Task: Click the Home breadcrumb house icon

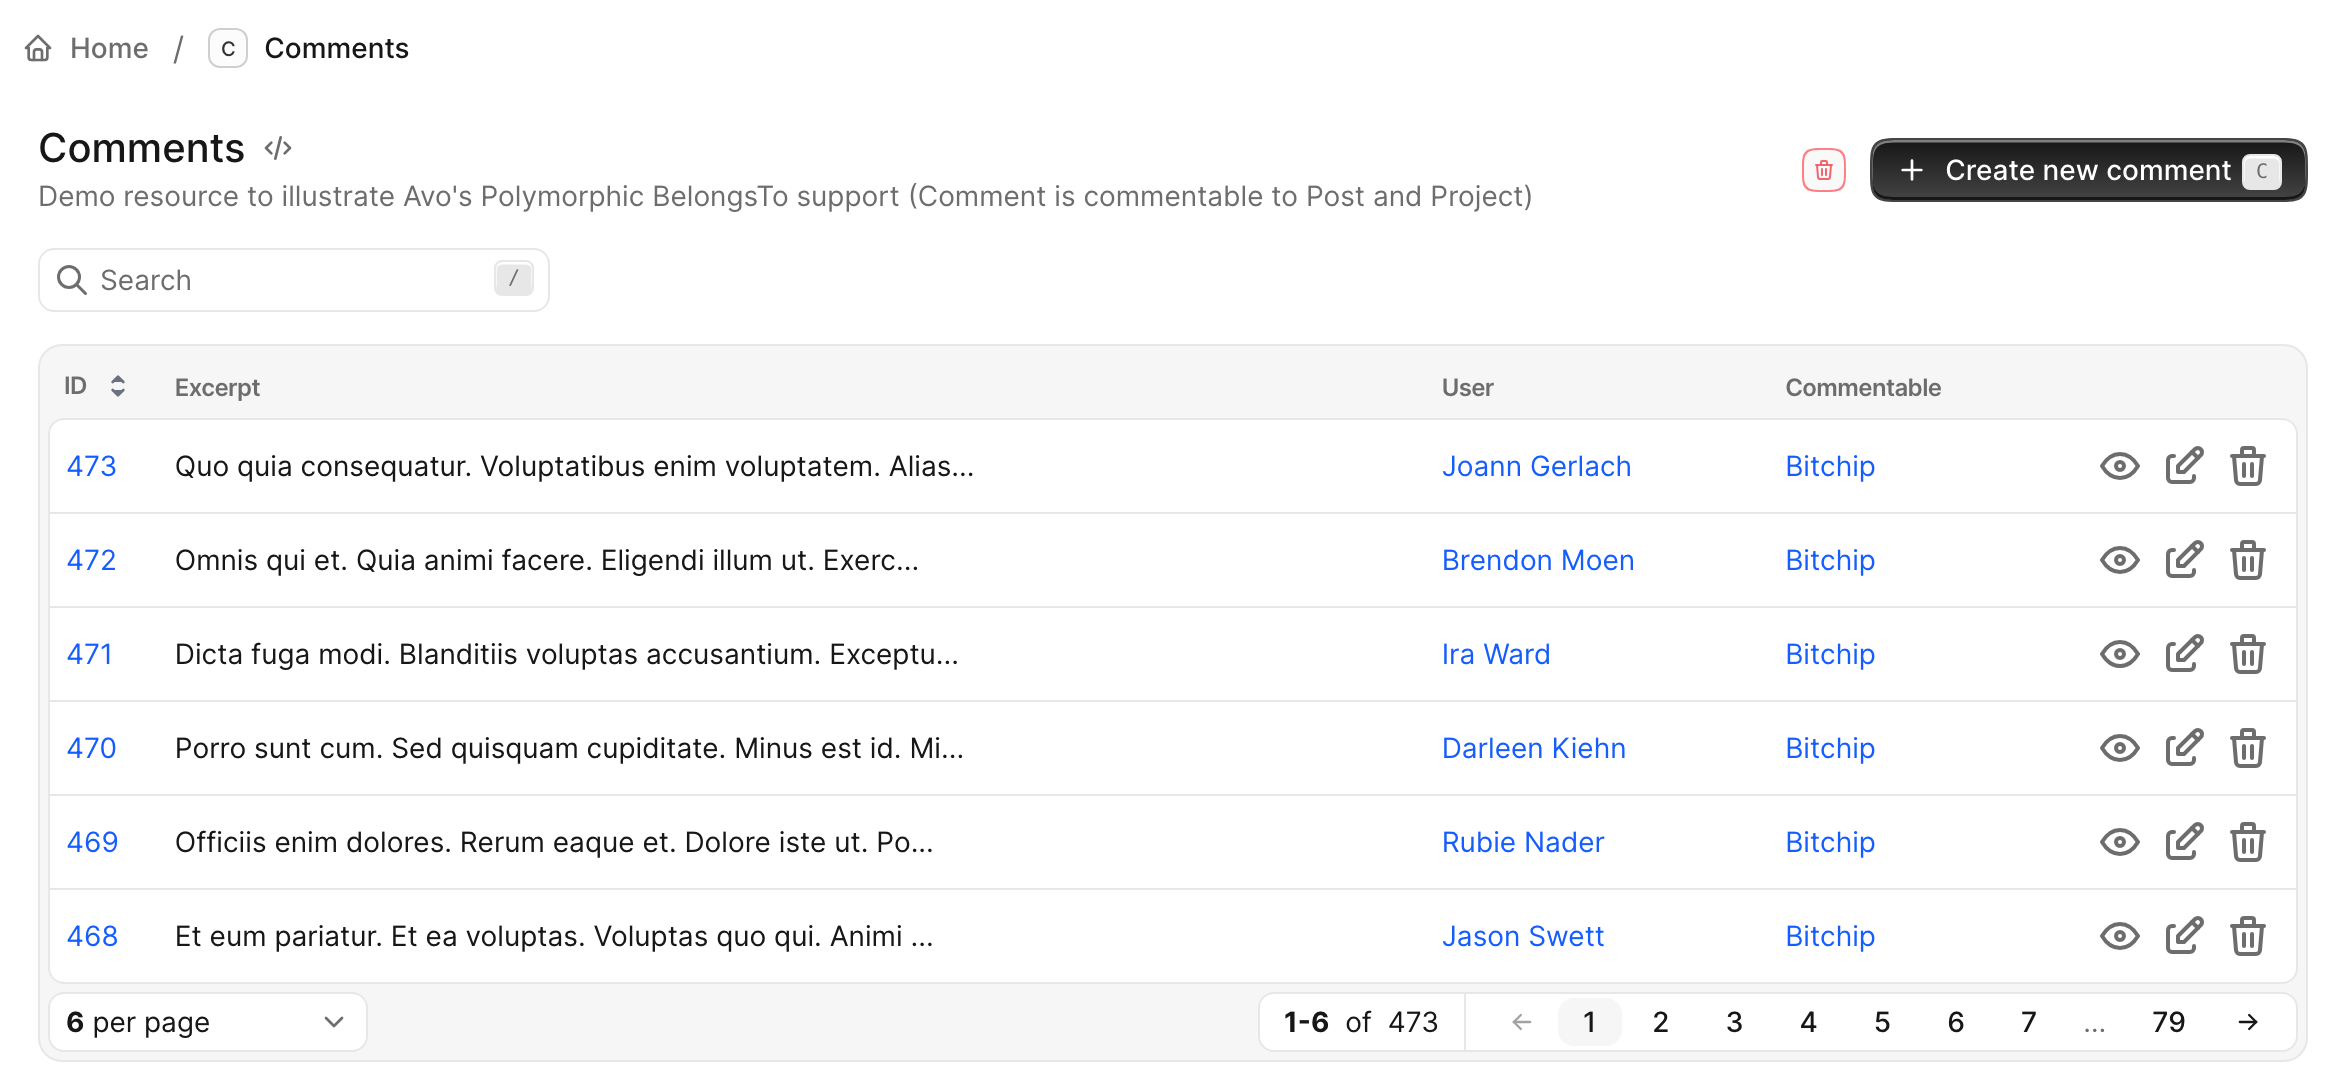Action: 38,48
